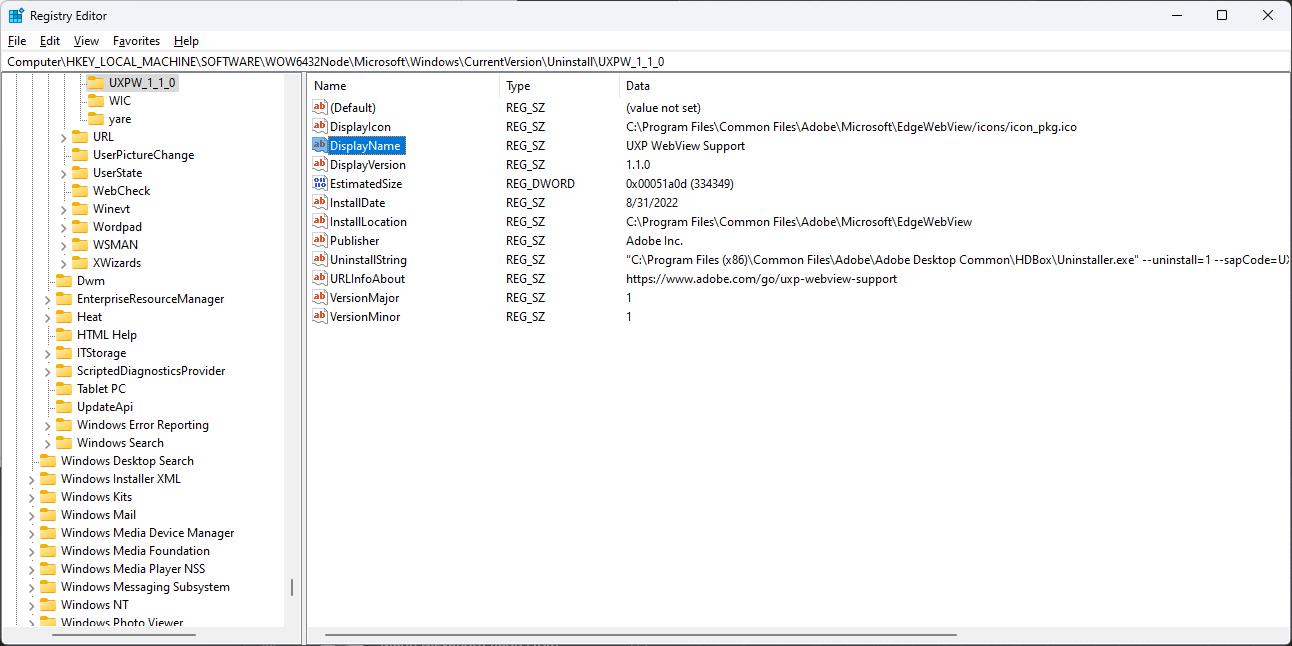Click the values pane horizontal scrollbar thumb
Image resolution: width=1292 pixels, height=646 pixels.
click(641, 634)
